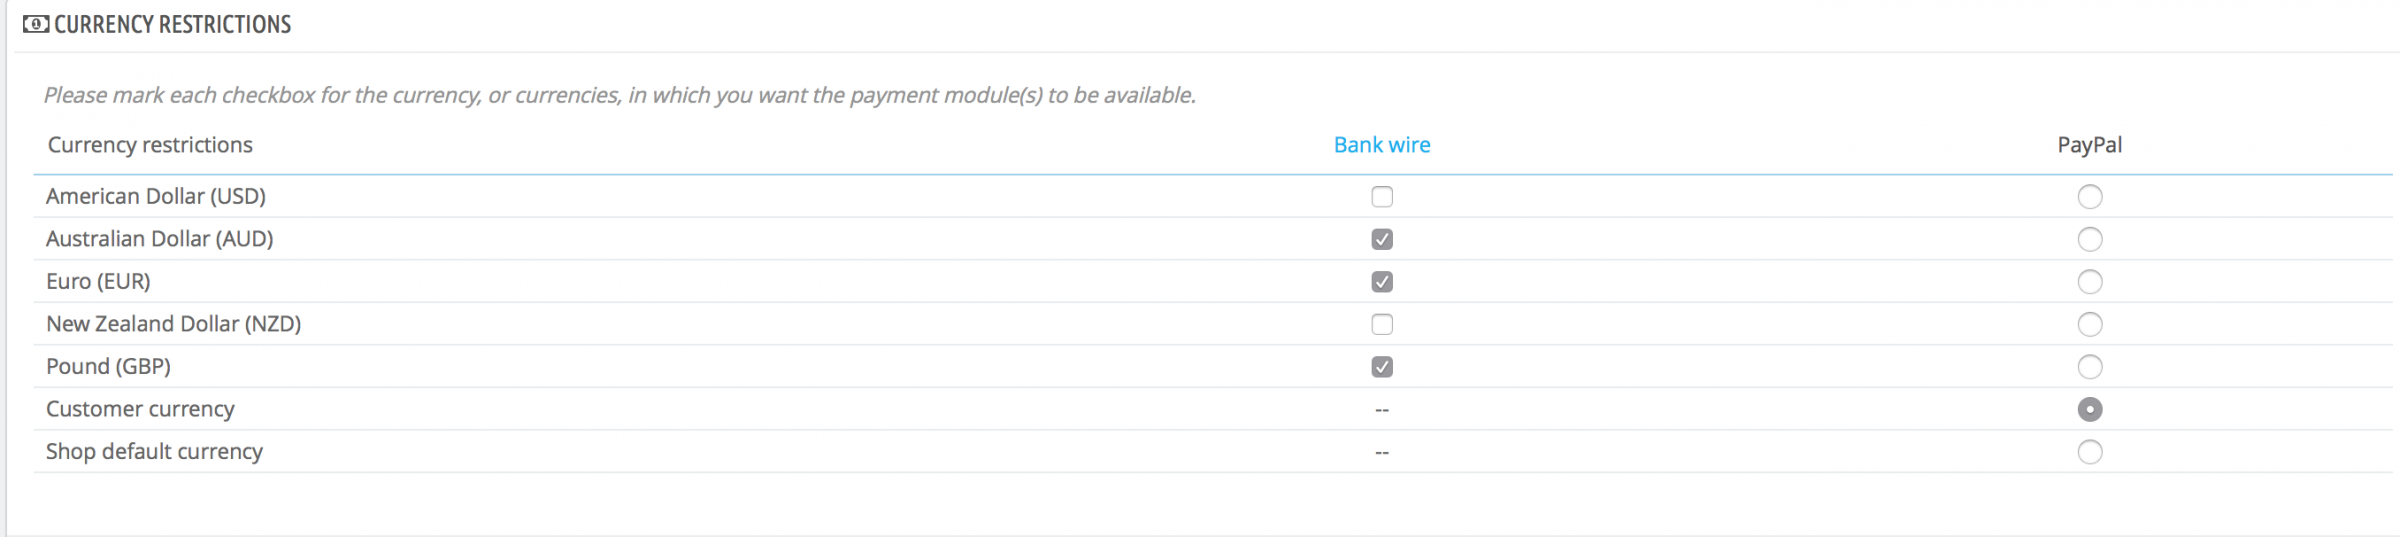Click the Currency restrictions column header

pyautogui.click(x=150, y=145)
